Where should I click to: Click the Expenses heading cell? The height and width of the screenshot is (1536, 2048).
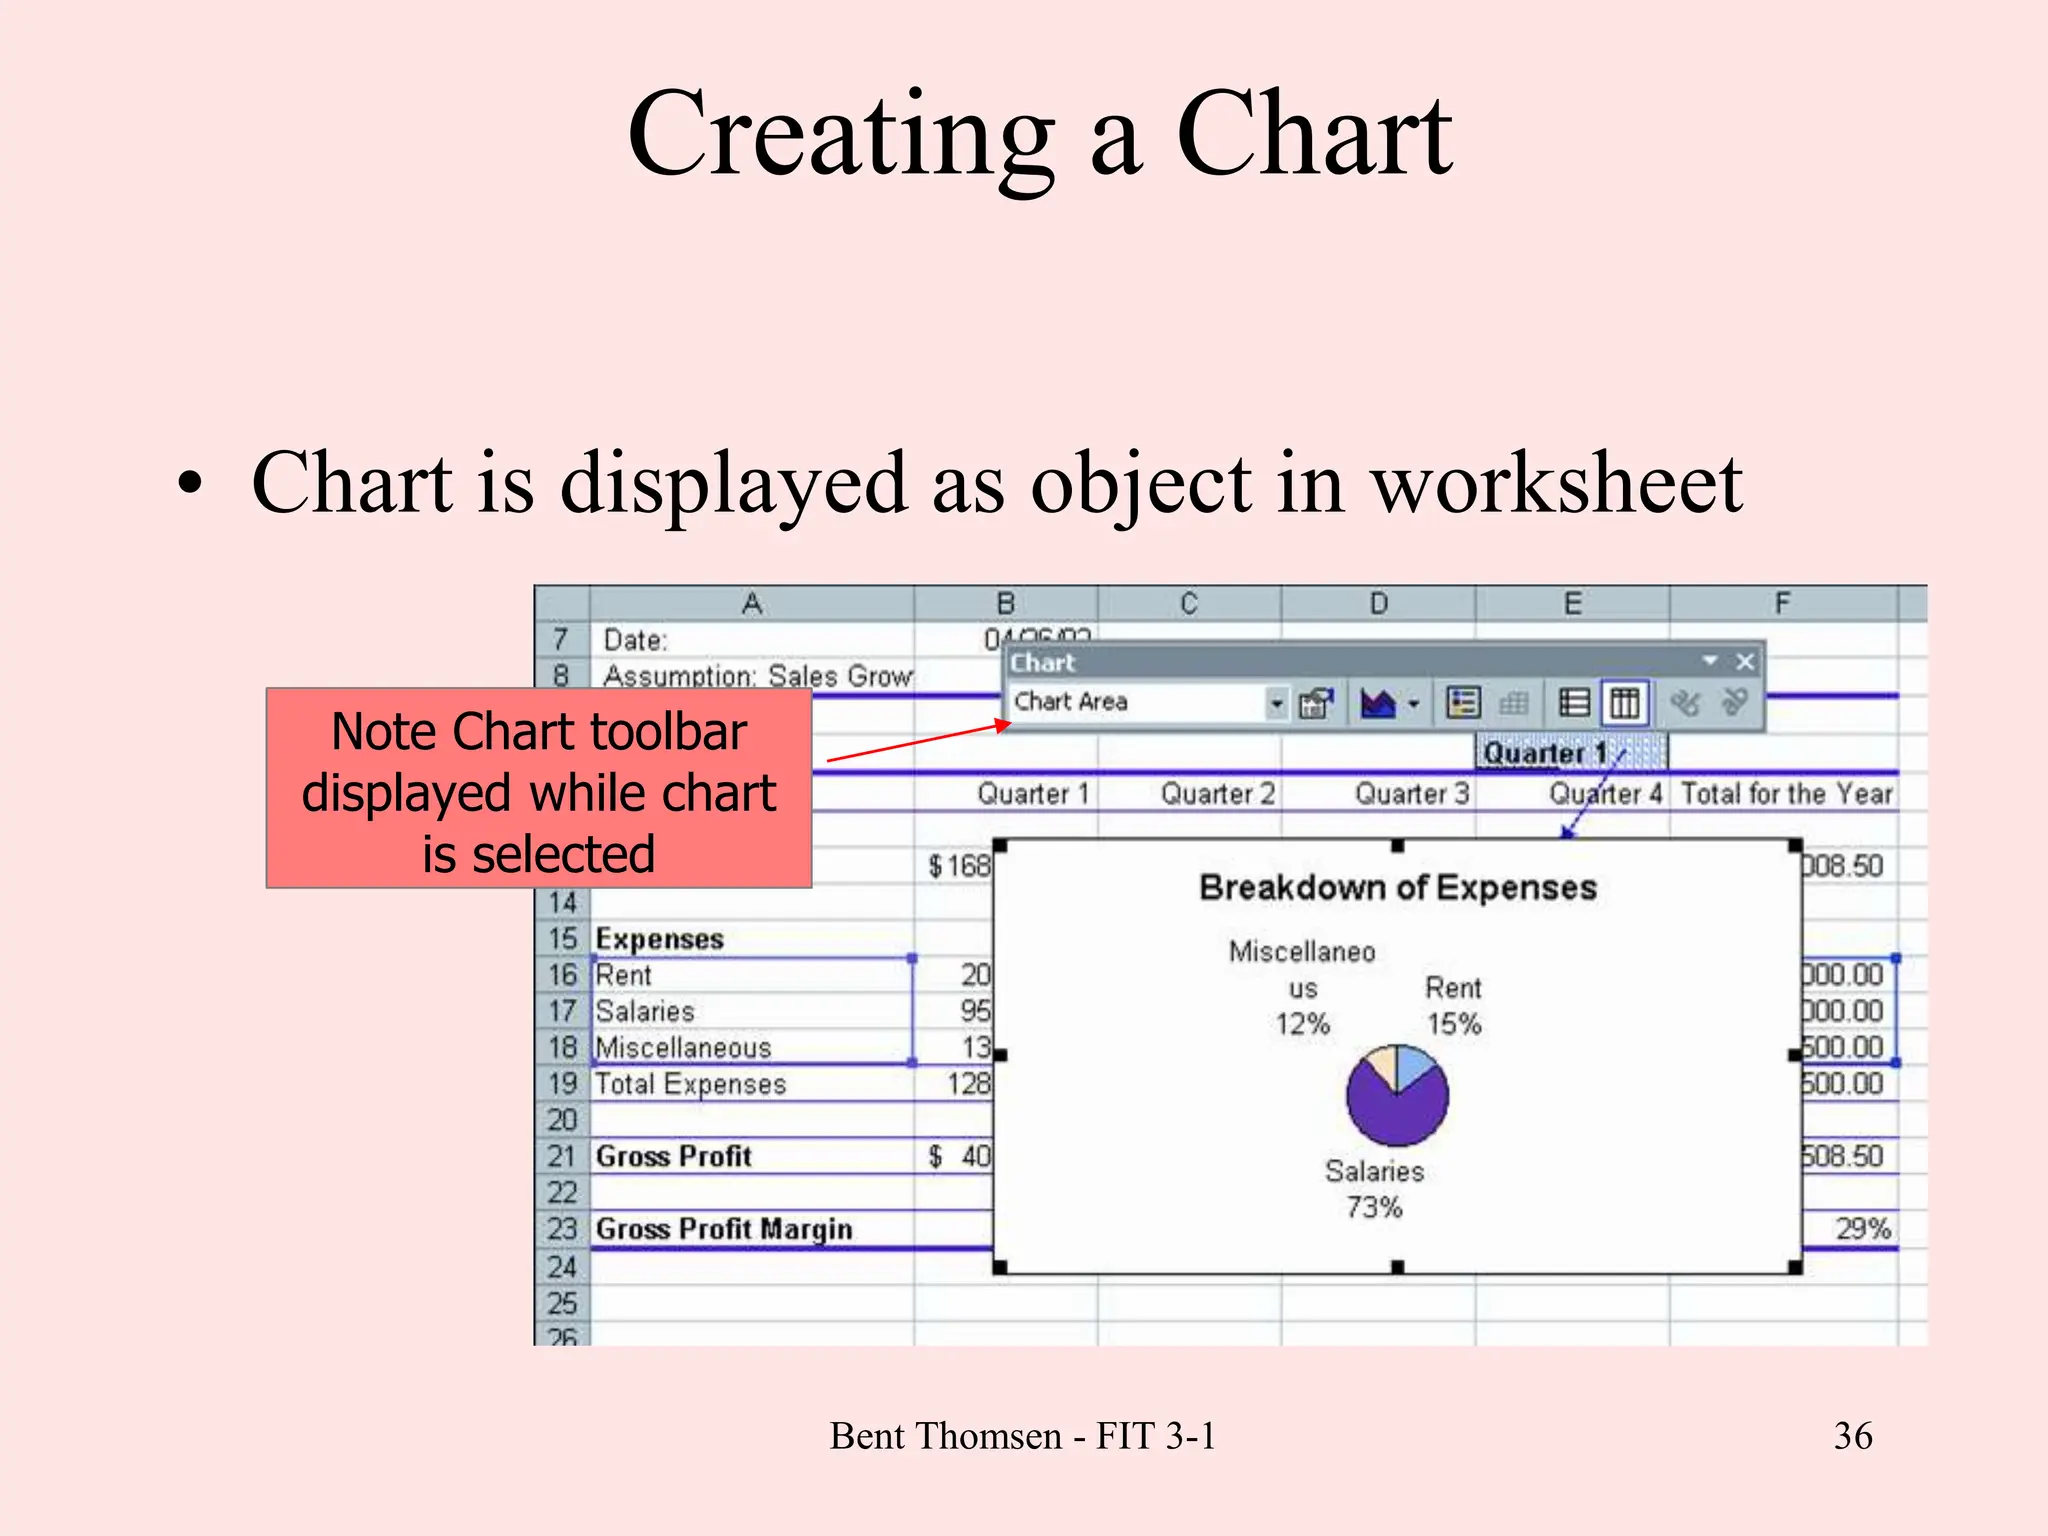tap(752, 939)
